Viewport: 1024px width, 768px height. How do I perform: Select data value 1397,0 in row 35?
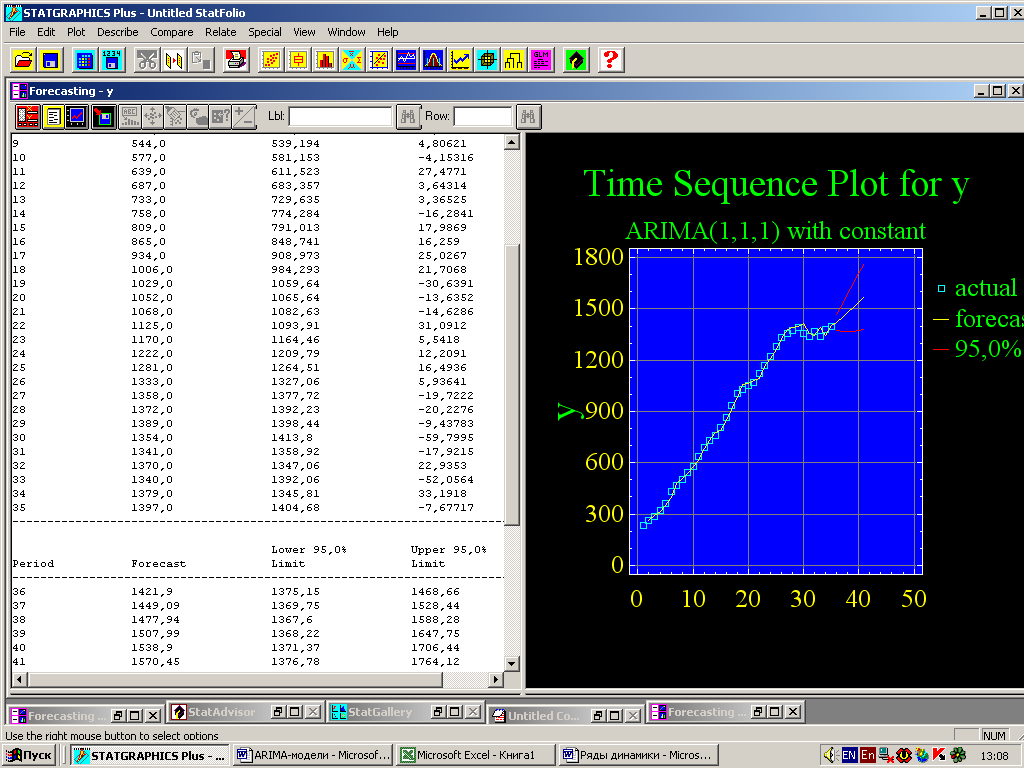(152, 507)
